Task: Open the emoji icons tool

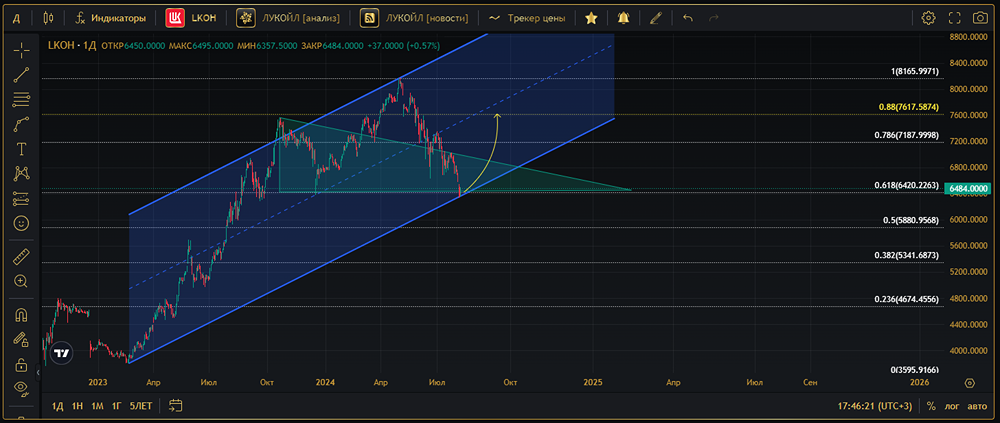Action: pyautogui.click(x=21, y=223)
